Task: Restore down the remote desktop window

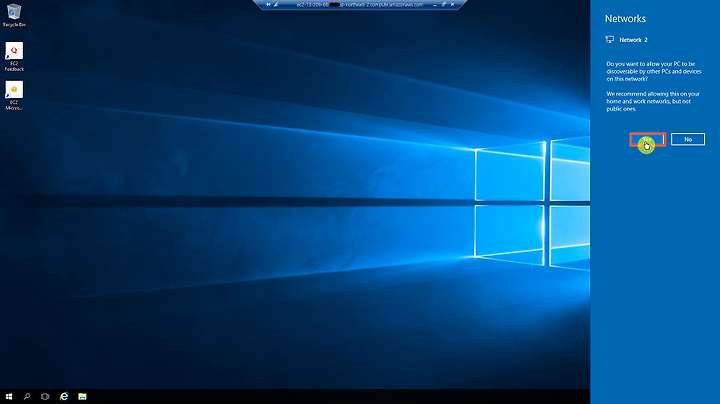Action: (444, 4)
